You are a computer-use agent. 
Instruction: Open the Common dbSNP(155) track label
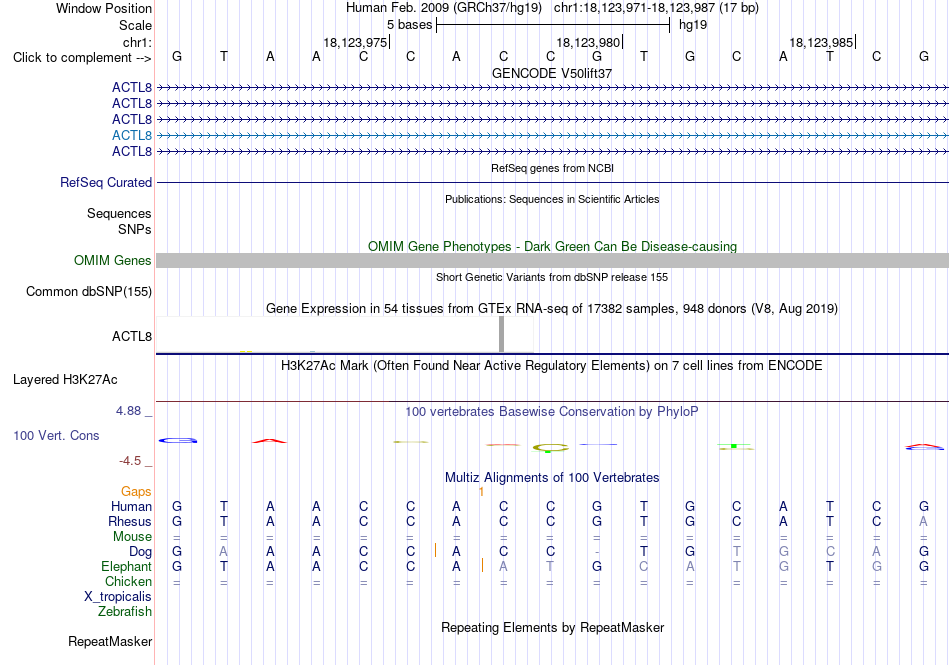coord(89,291)
